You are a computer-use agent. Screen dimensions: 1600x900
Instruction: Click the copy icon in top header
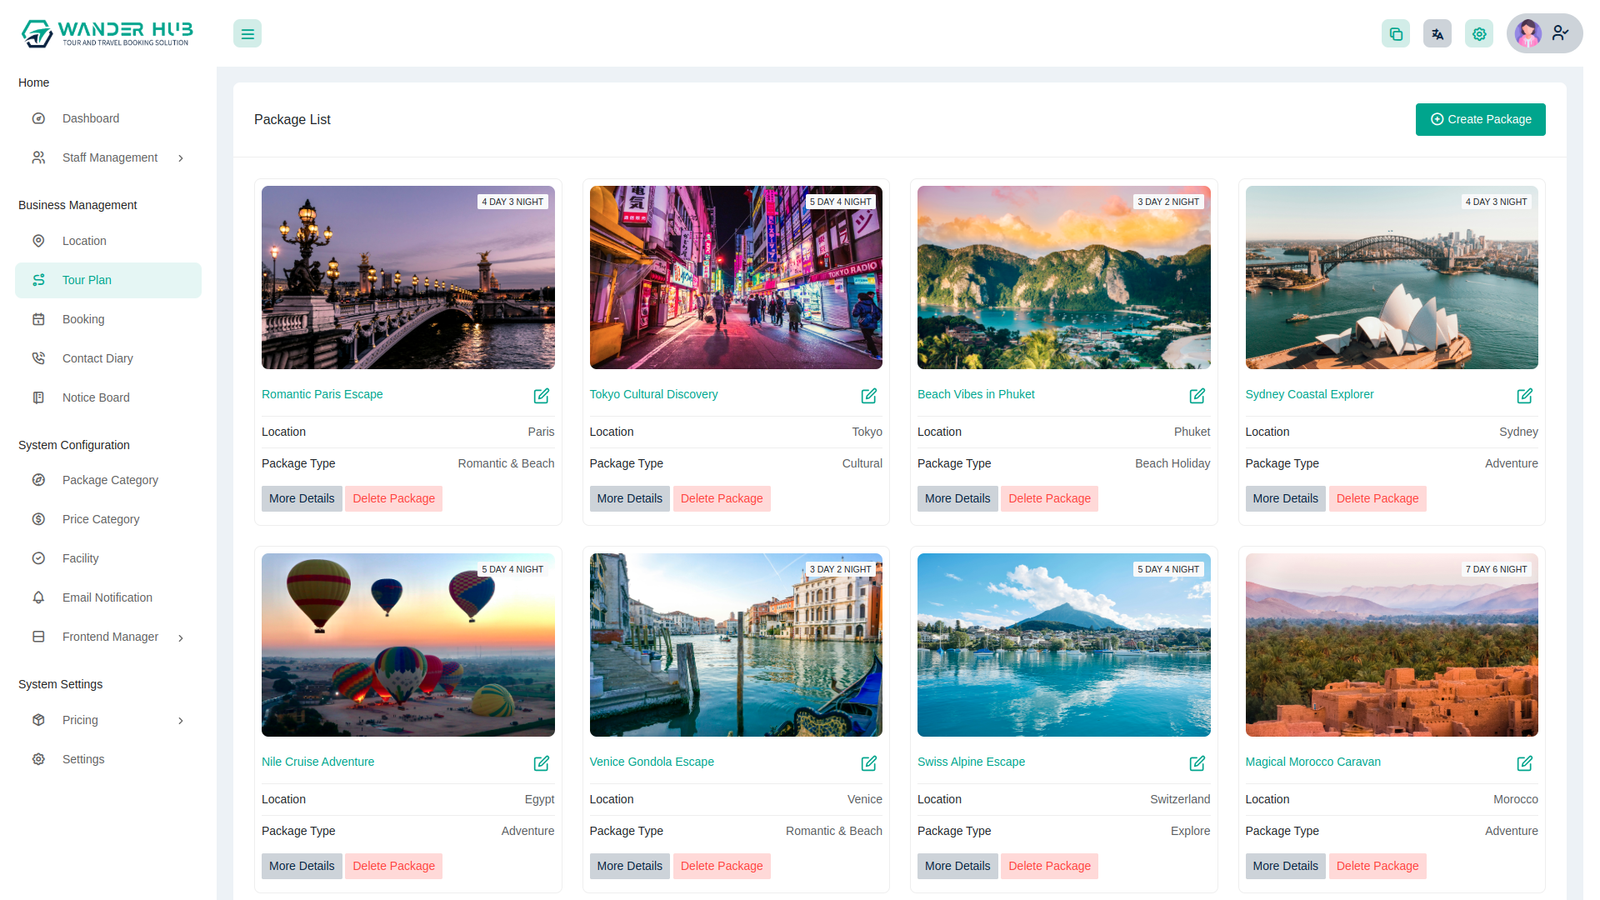coord(1395,34)
